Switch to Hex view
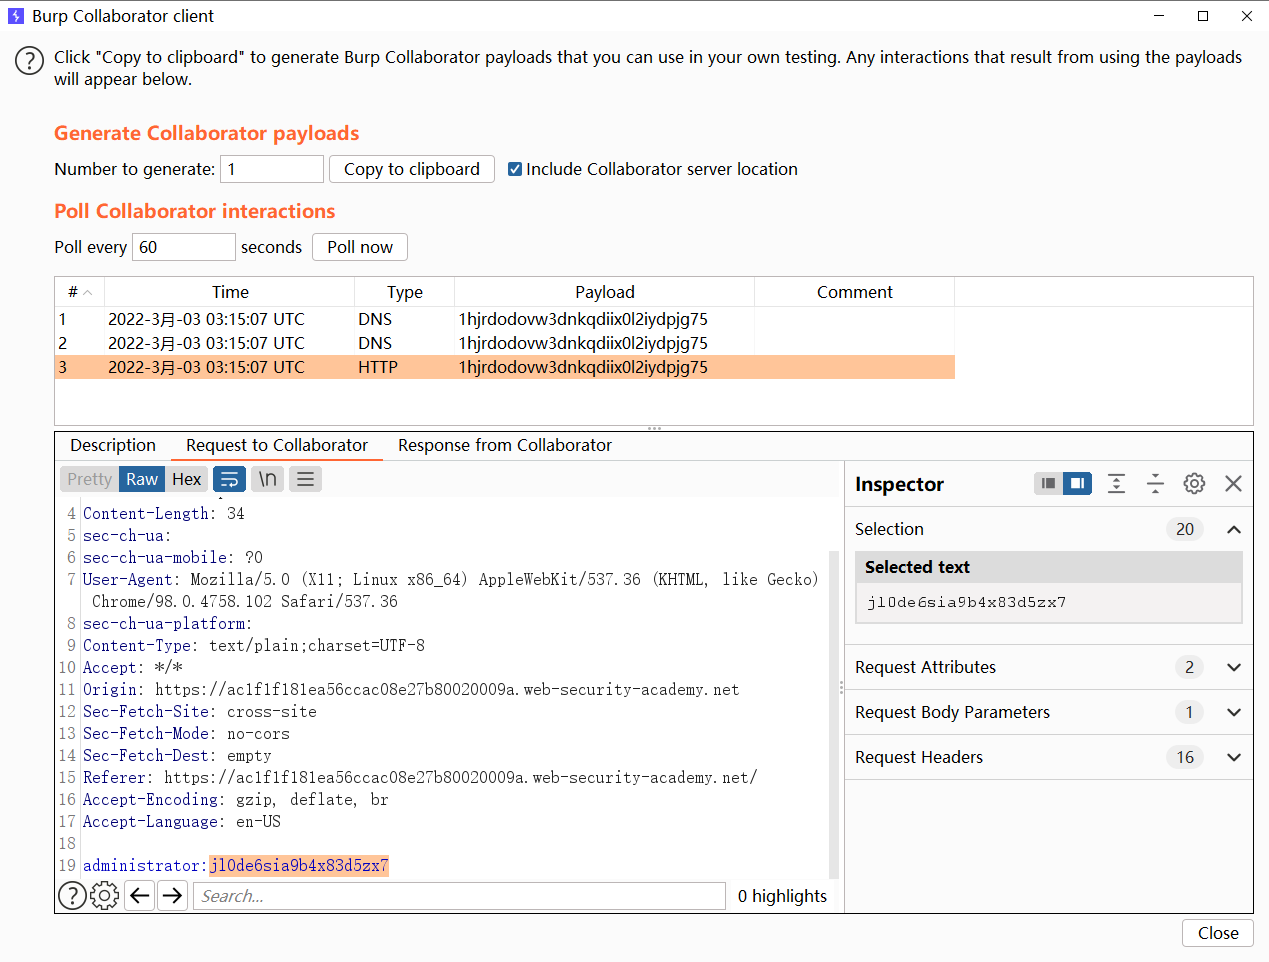 [187, 479]
